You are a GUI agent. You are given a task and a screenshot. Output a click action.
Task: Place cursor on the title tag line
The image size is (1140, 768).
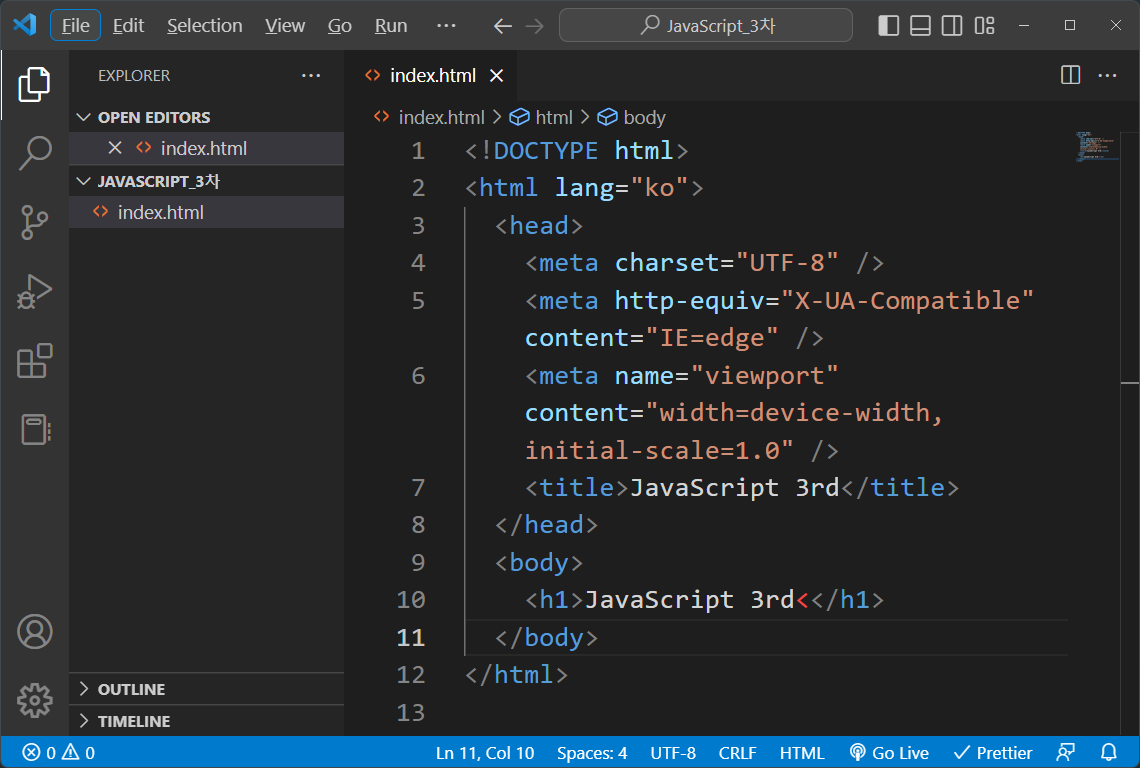point(742,487)
